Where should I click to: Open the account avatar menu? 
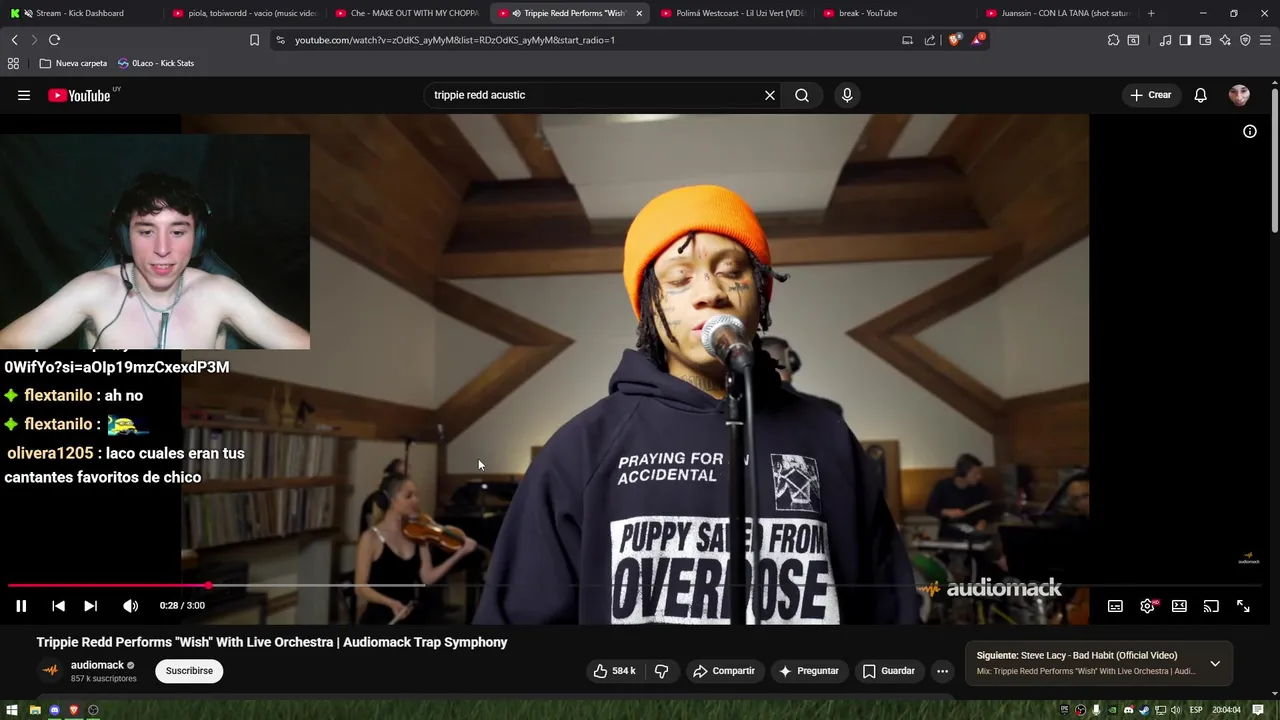(x=1239, y=95)
